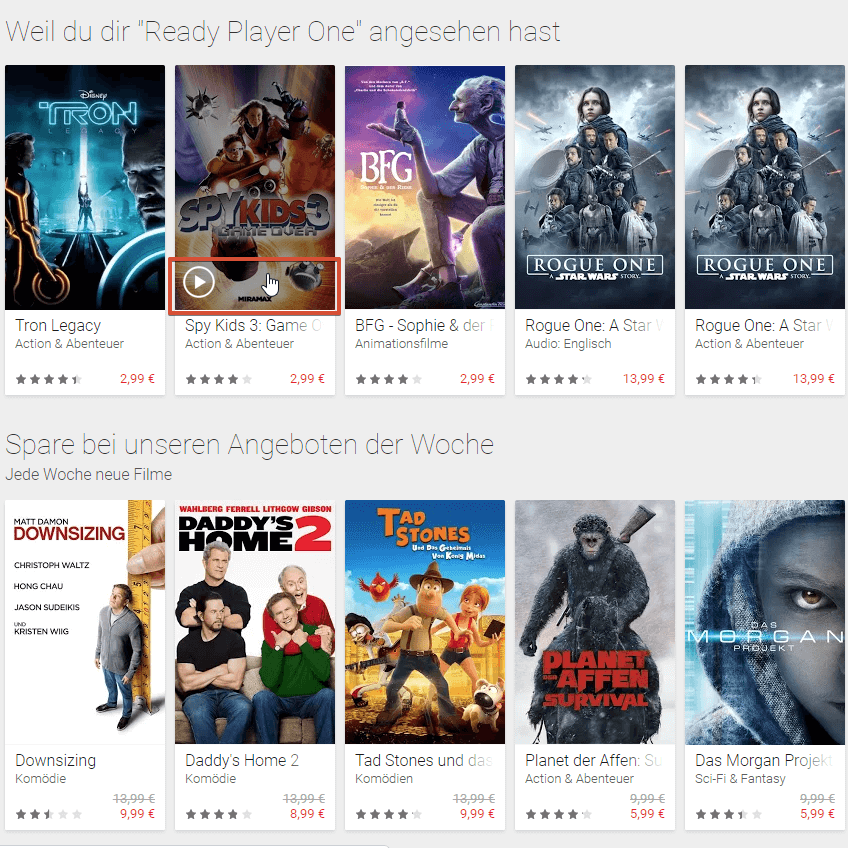The height and width of the screenshot is (848, 848).
Task: Open the Spy Kids 3 Game Over poster
Action: (255, 187)
